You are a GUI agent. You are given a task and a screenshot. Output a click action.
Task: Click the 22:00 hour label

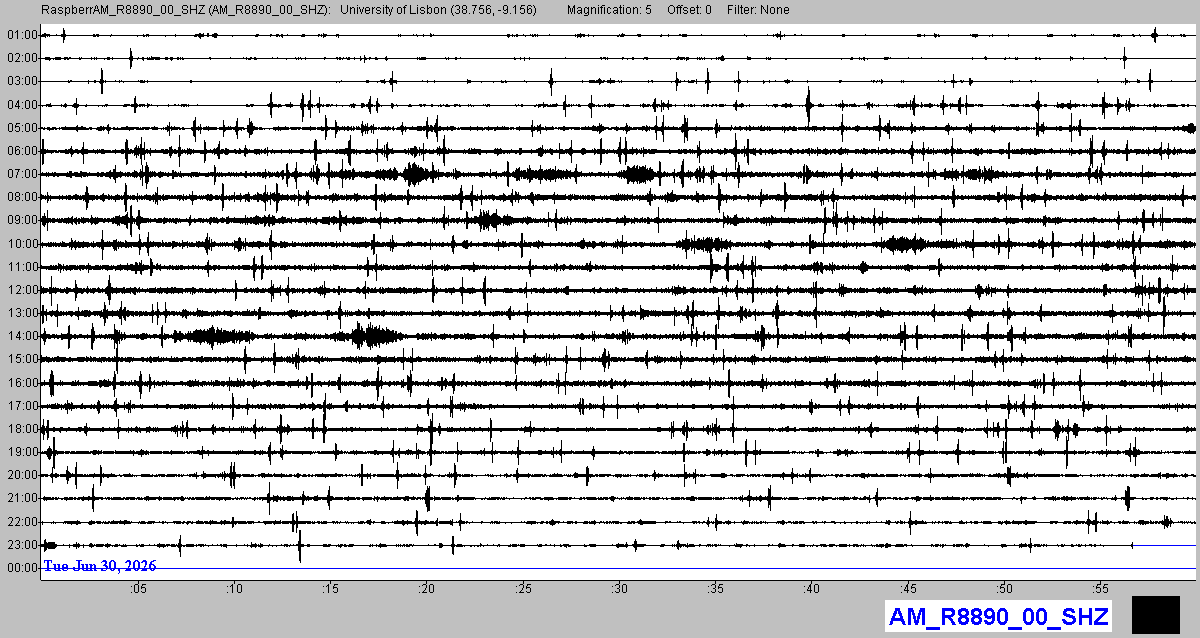click(22, 522)
